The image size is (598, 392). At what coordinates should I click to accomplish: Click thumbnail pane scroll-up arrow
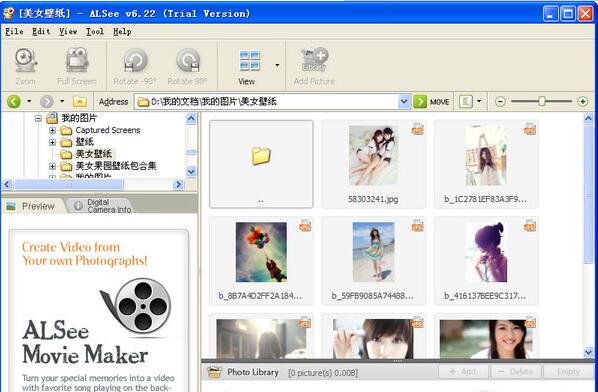(588, 119)
